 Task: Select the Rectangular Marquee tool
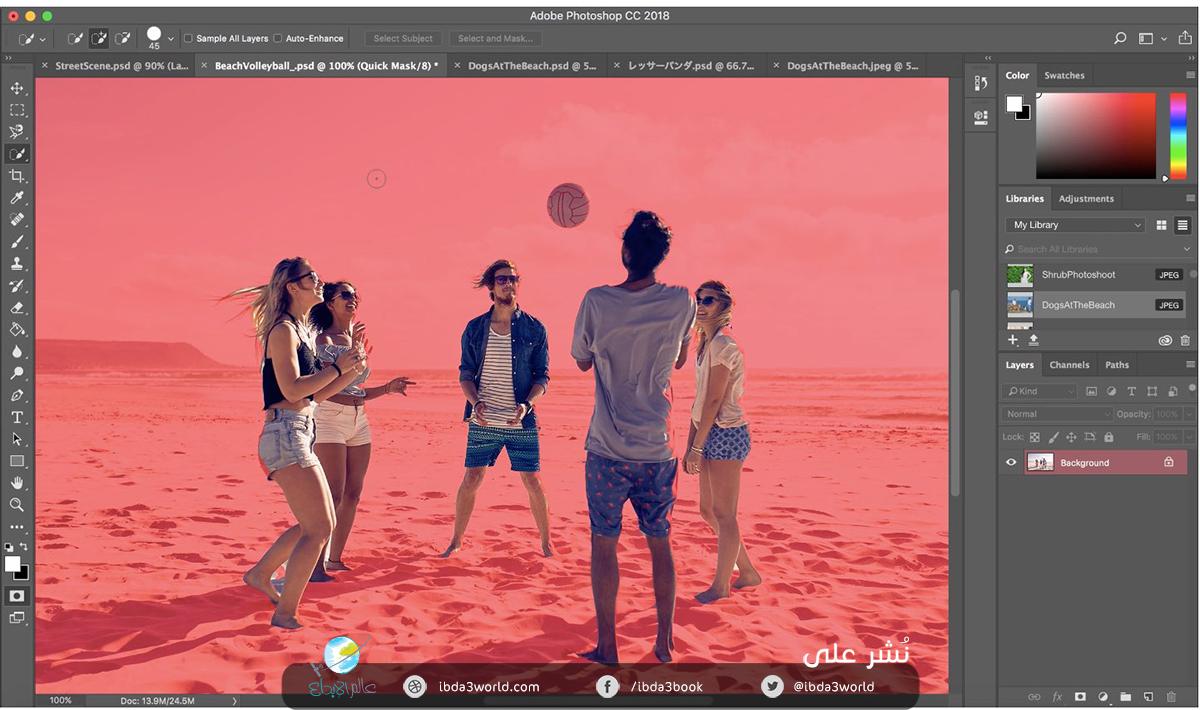(17, 110)
